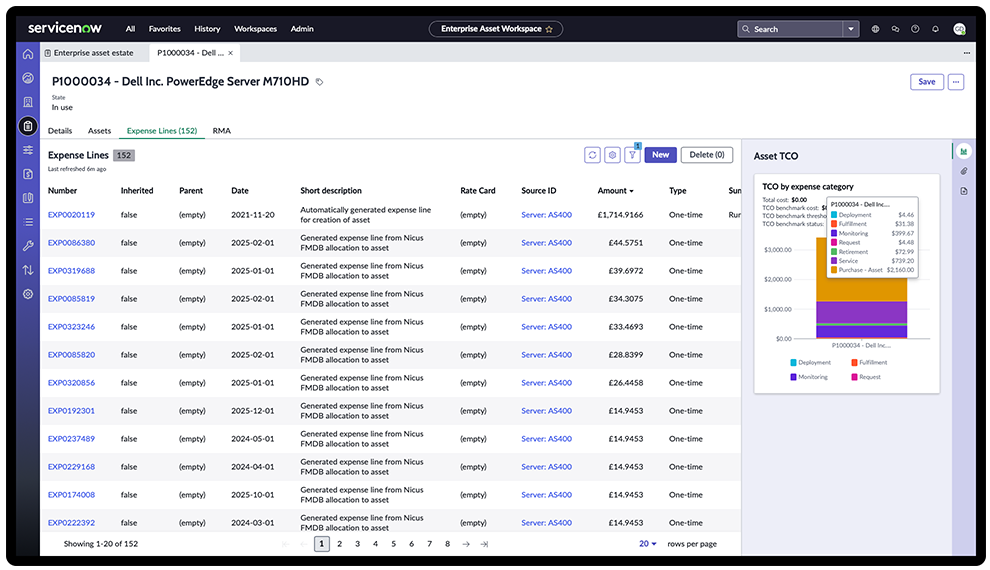The height and width of the screenshot is (570, 990).
Task: Open the more actions menu beside Save
Action: (x=956, y=82)
